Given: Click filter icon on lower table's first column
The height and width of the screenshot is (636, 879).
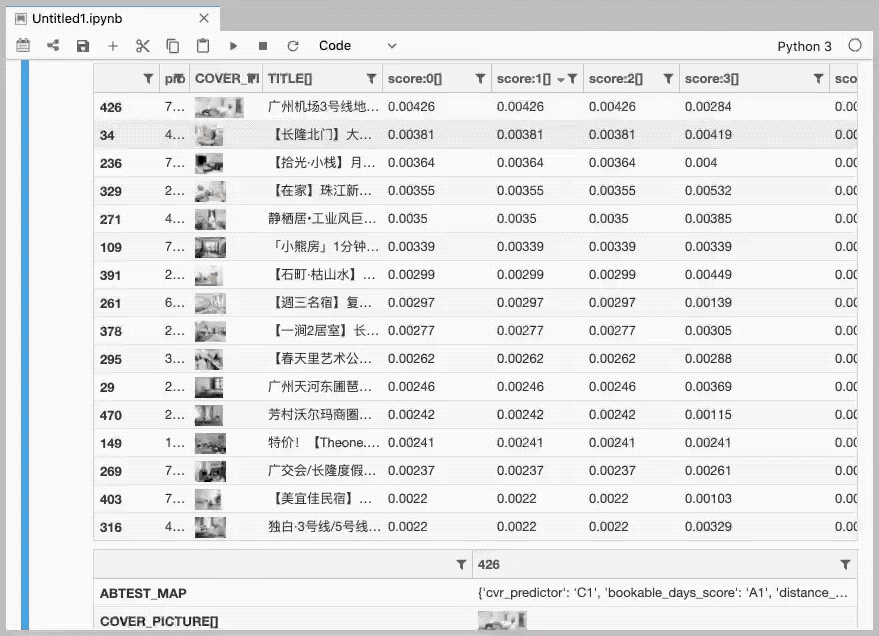Looking at the screenshot, I should pos(461,565).
